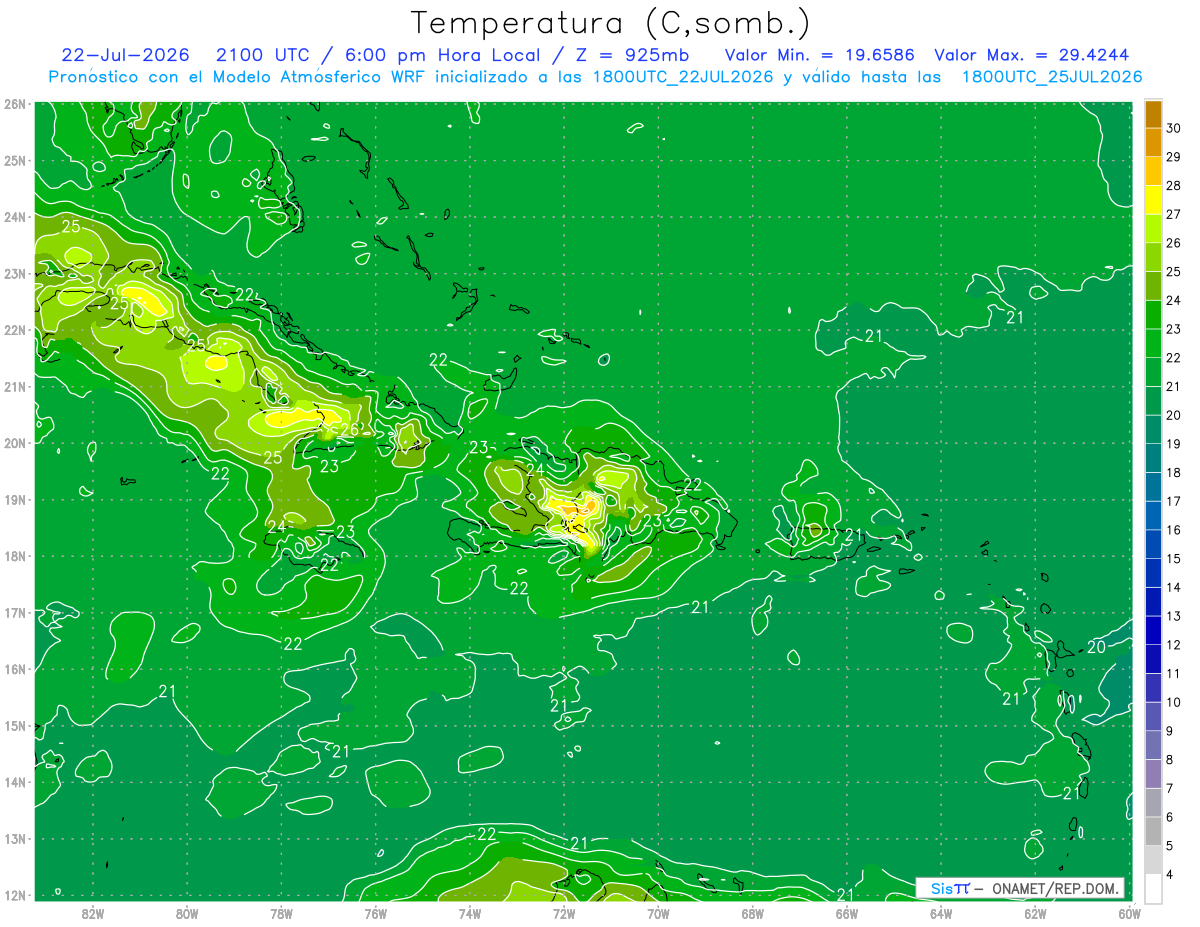Click the legend scale label "30"
1200x927 pixels.
pos(1174,128)
